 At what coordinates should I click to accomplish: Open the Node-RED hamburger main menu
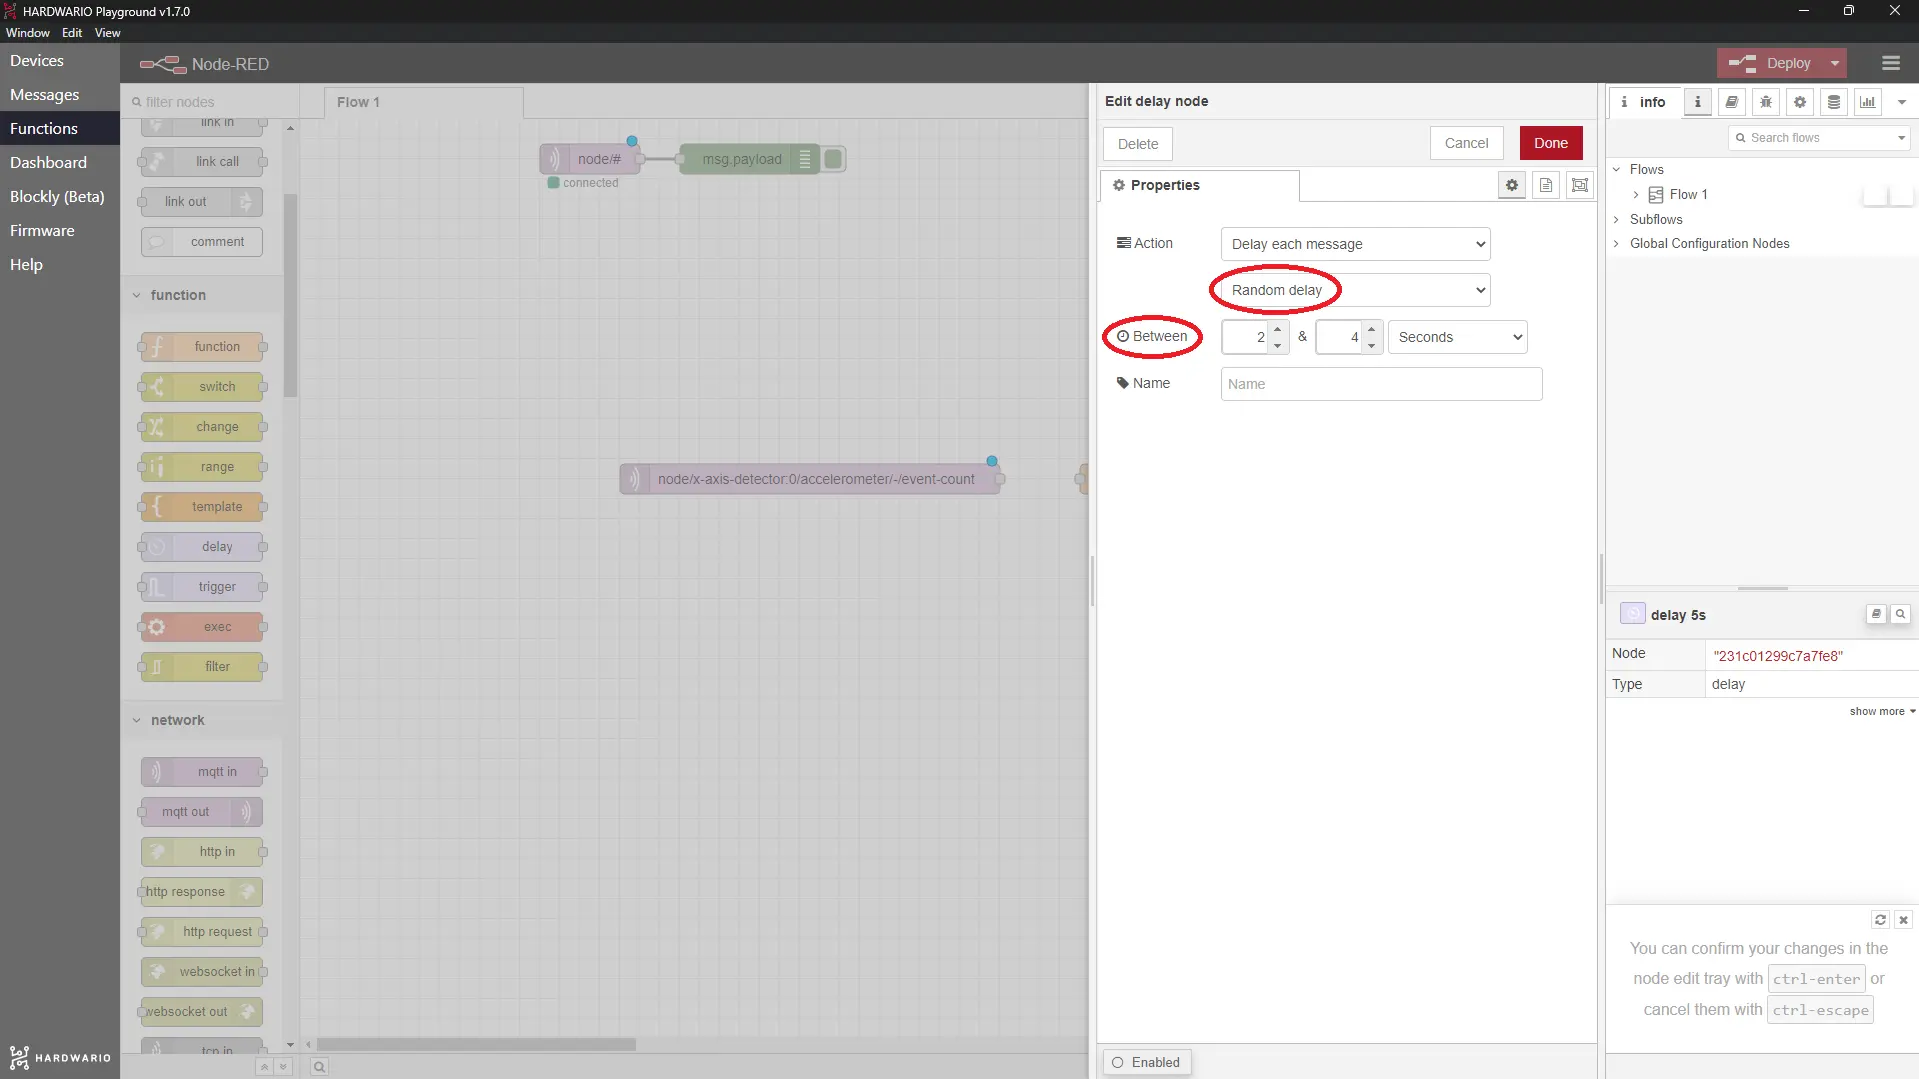point(1891,63)
